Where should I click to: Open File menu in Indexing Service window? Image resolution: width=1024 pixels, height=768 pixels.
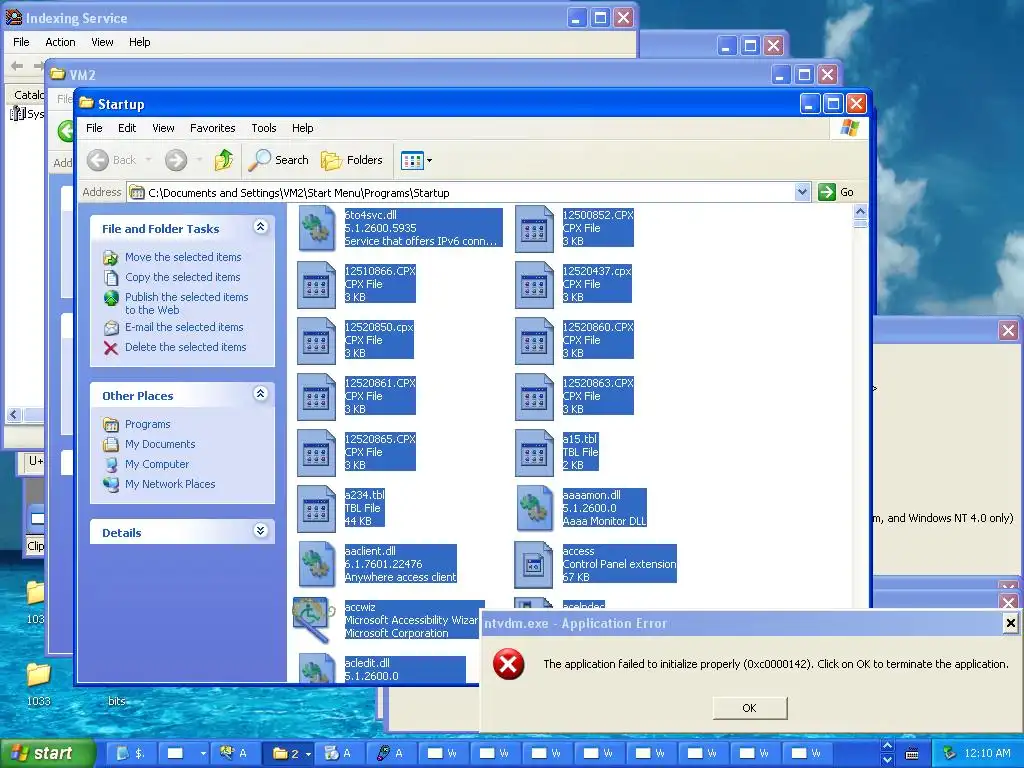(21, 42)
